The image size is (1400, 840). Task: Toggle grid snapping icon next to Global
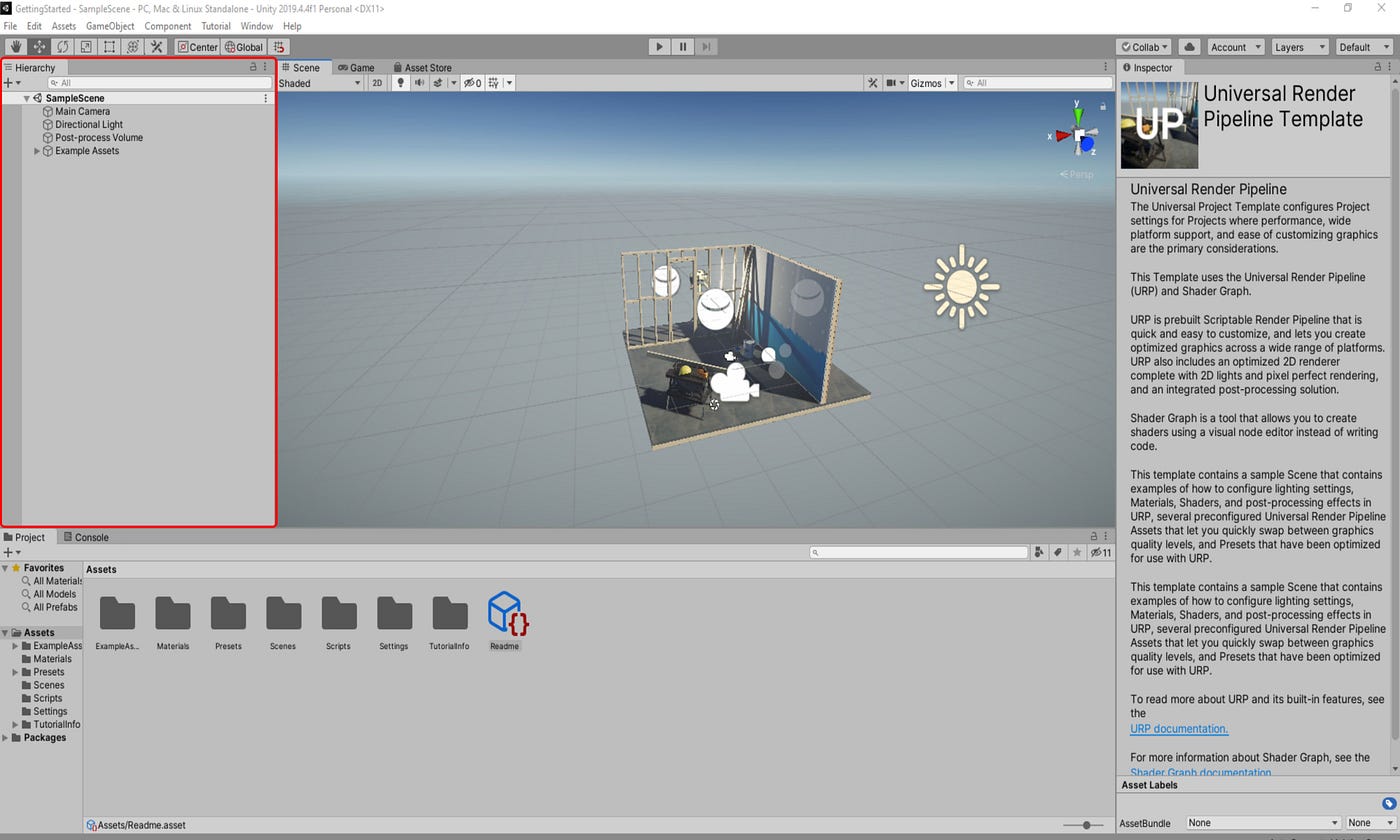[x=279, y=47]
